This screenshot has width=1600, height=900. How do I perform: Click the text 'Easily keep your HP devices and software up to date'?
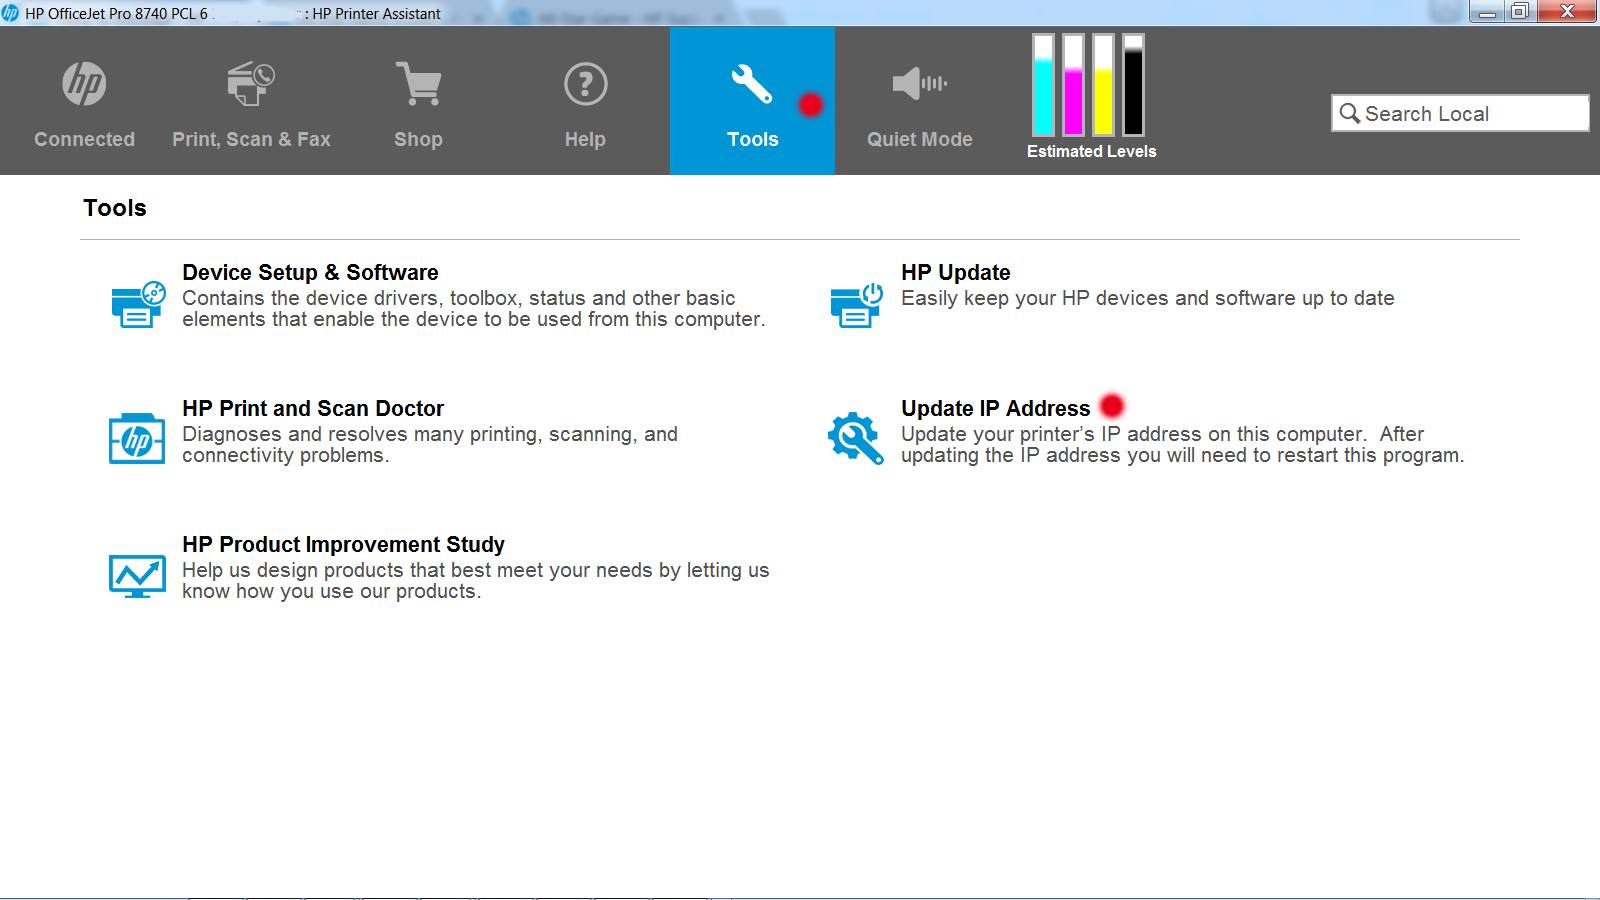(x=1147, y=298)
